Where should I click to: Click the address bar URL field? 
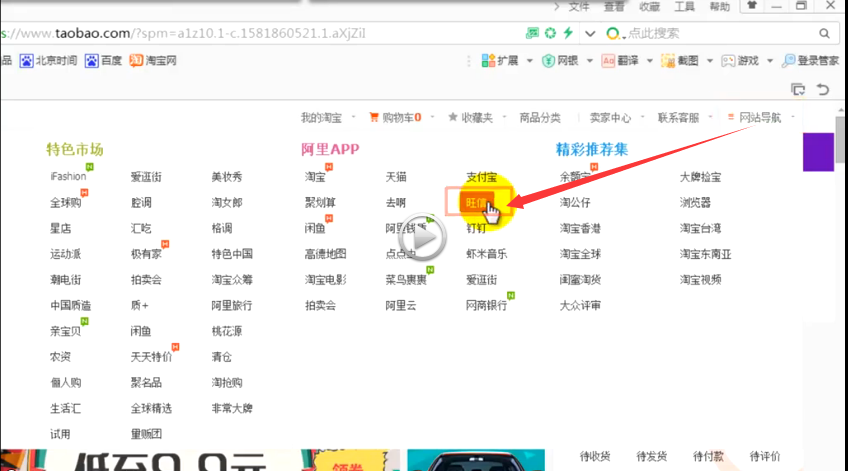coord(260,34)
